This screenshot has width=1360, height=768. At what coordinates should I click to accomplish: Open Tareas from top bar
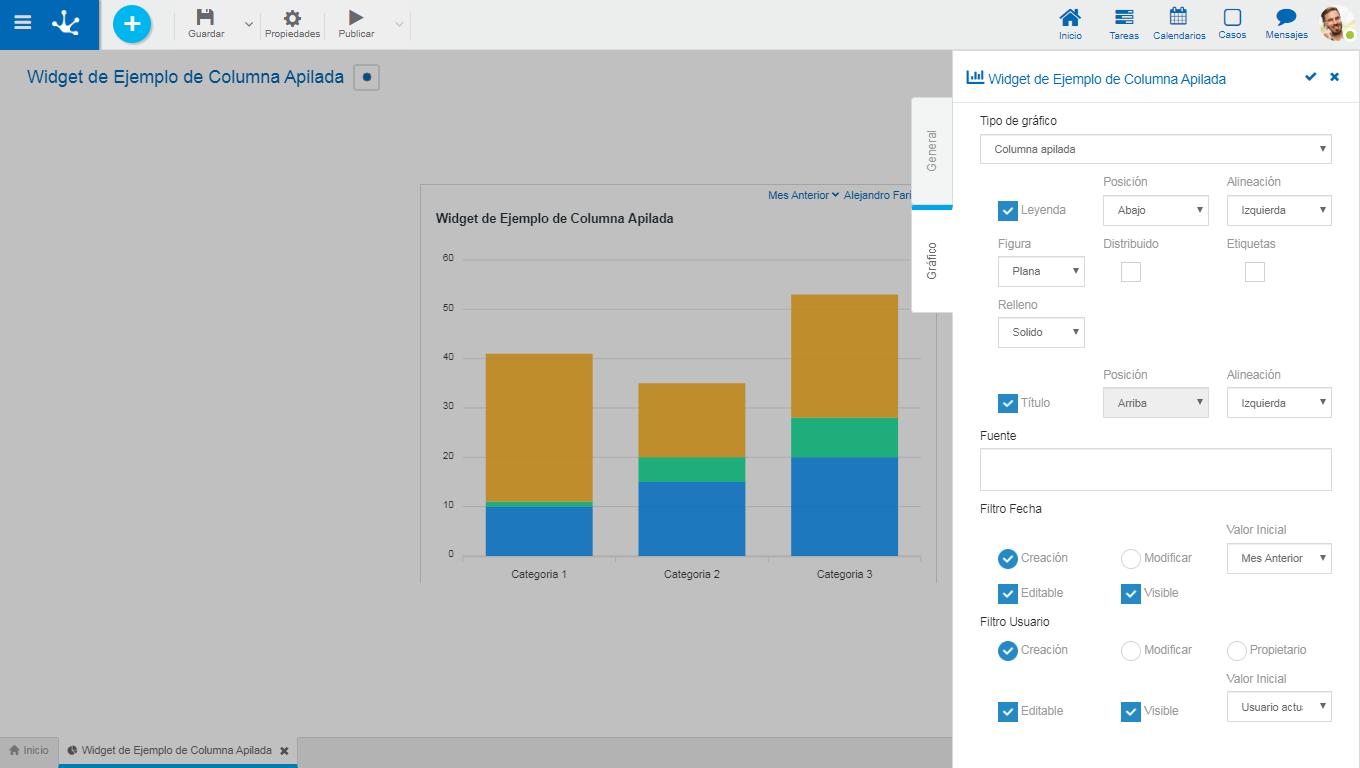(x=1124, y=24)
